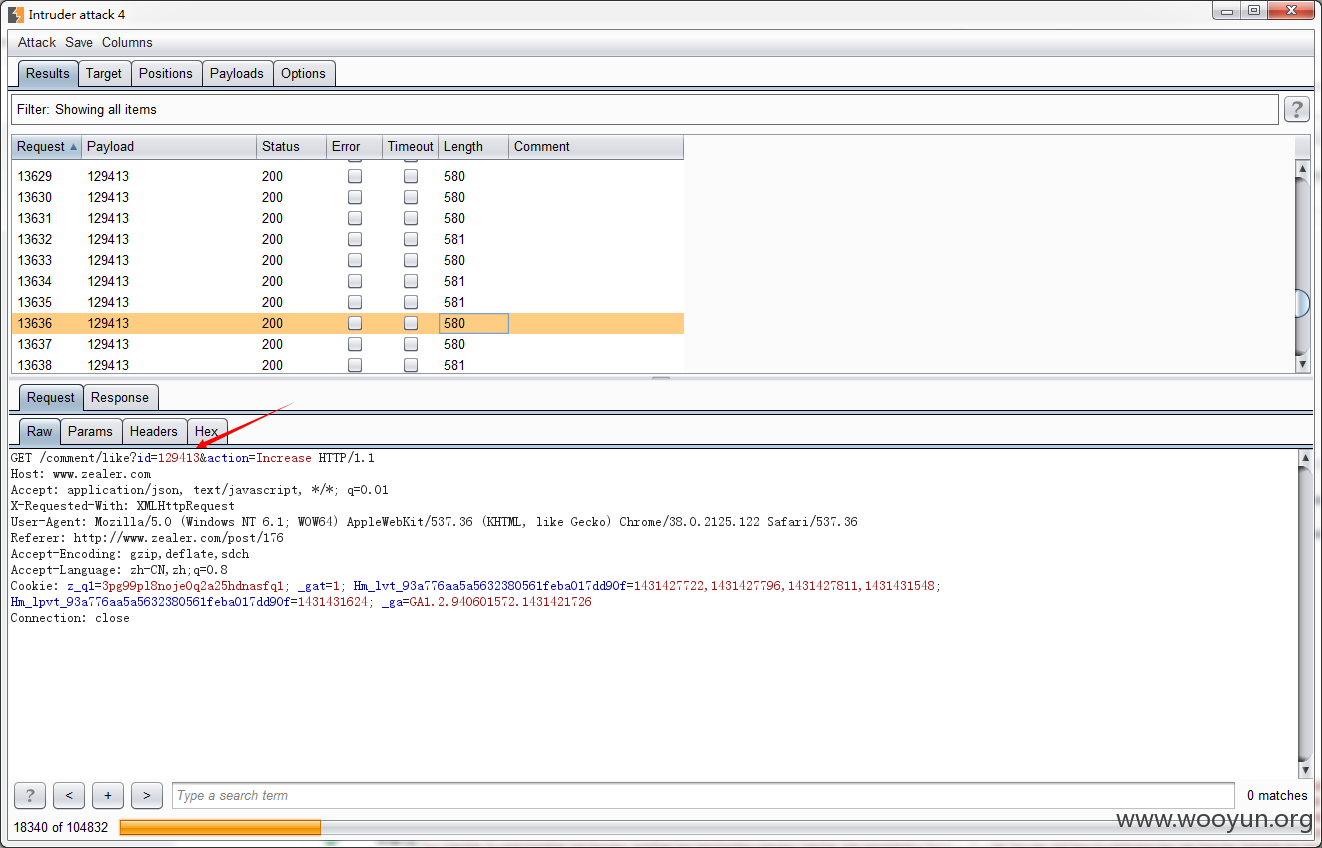Click Length cell 580 in row 13636
The height and width of the screenshot is (848, 1322).
pyautogui.click(x=474, y=323)
